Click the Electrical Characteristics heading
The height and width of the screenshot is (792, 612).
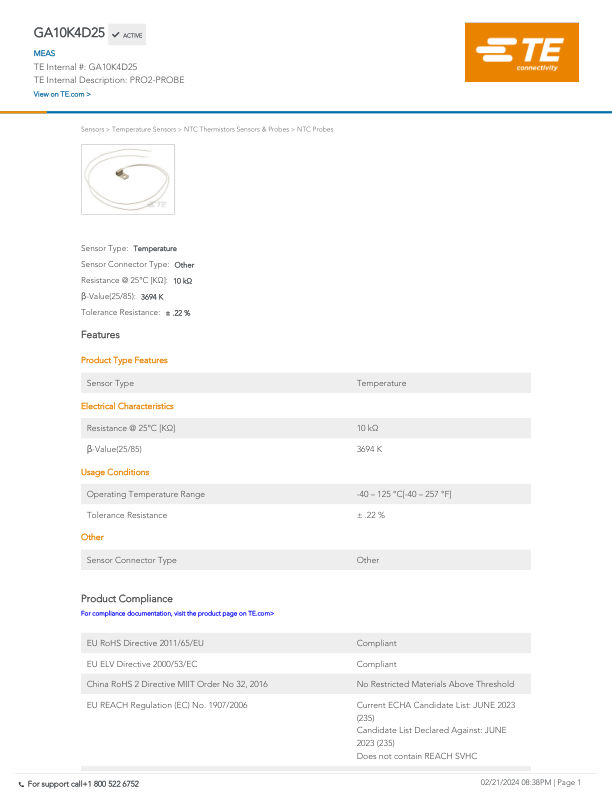(x=127, y=406)
